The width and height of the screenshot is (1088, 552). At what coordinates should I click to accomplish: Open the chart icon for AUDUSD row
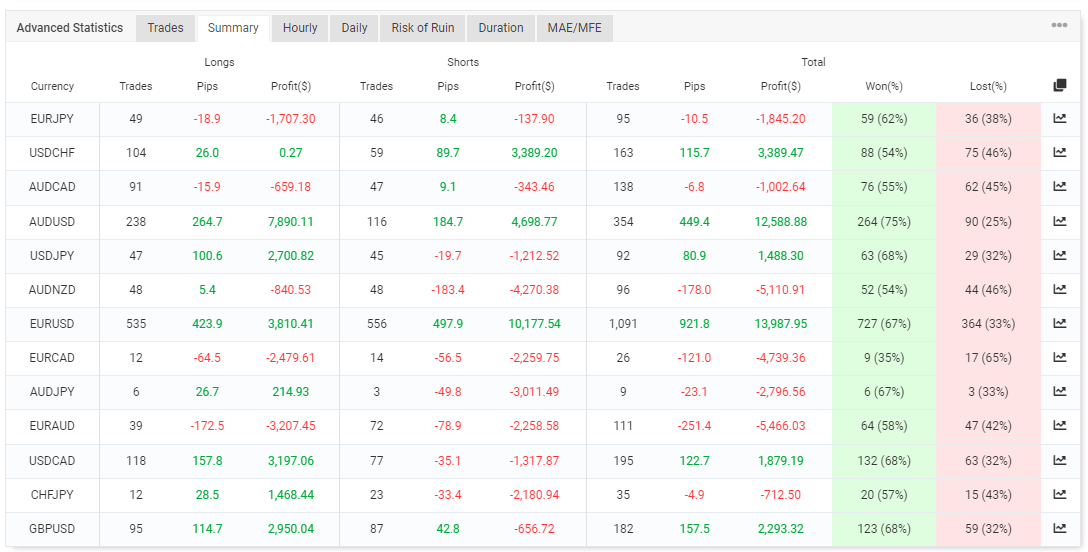[x=1060, y=222]
